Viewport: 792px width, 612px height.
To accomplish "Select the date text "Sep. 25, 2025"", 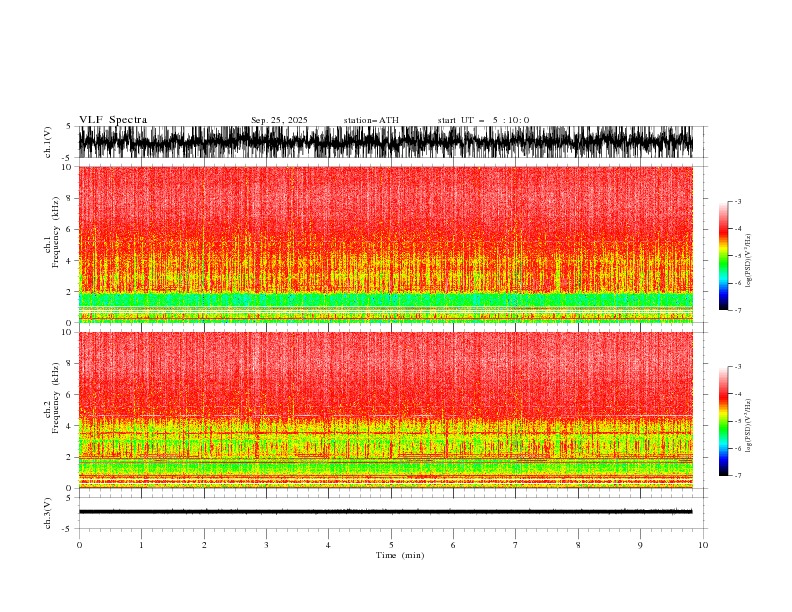I will point(279,120).
